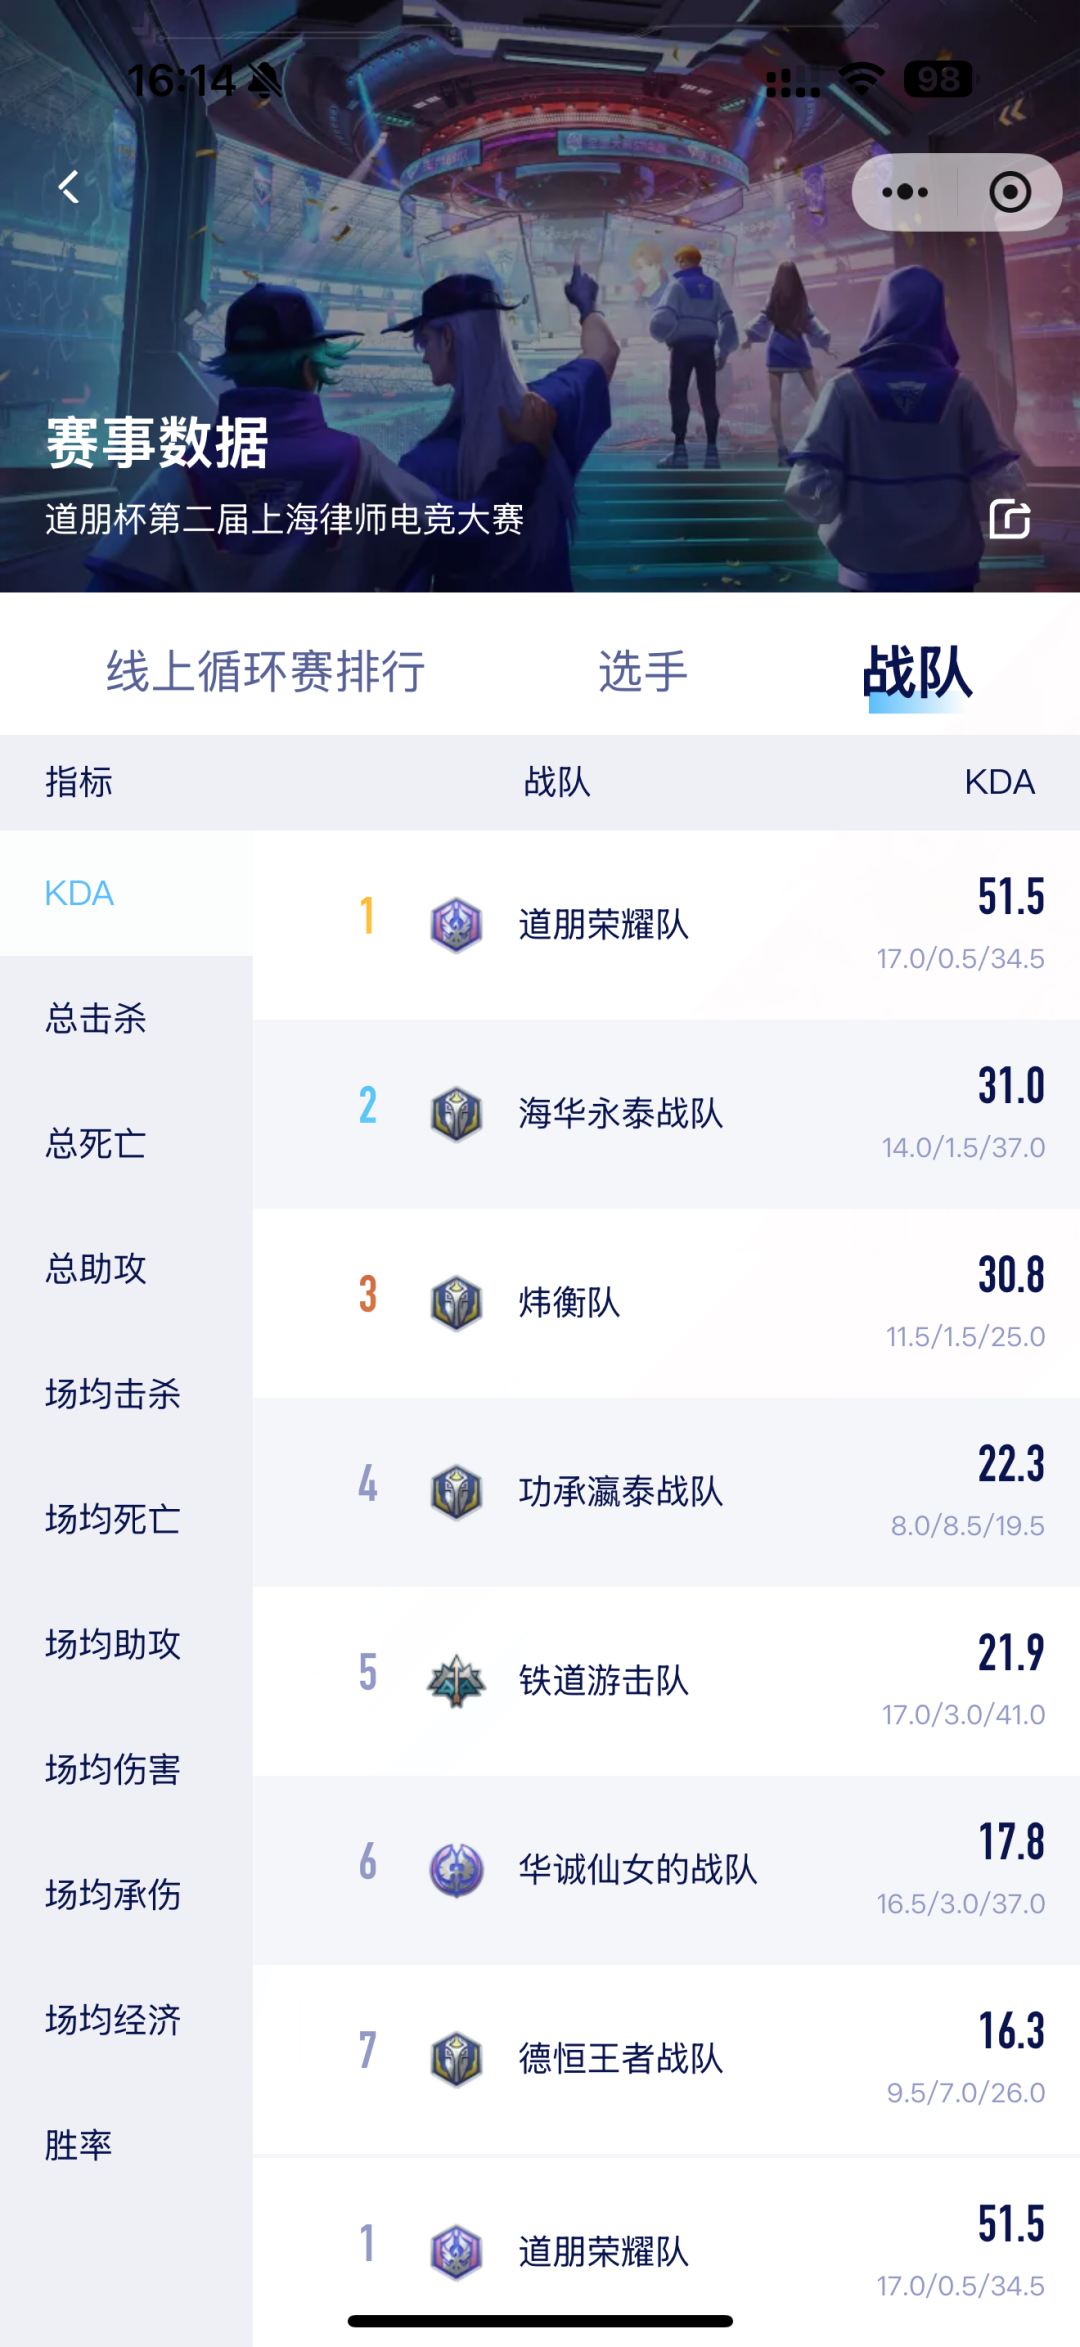
Task: Tap the 铁道游击队 team logo
Action: [x=457, y=1680]
